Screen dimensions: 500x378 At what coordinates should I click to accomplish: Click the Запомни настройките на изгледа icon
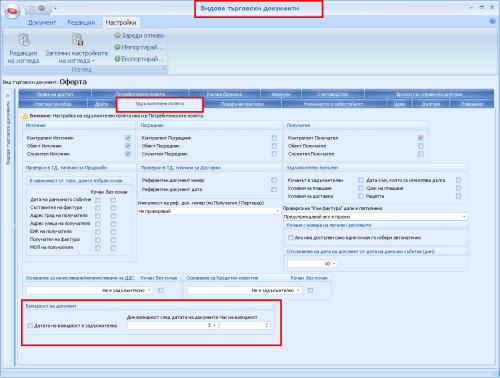click(x=77, y=40)
